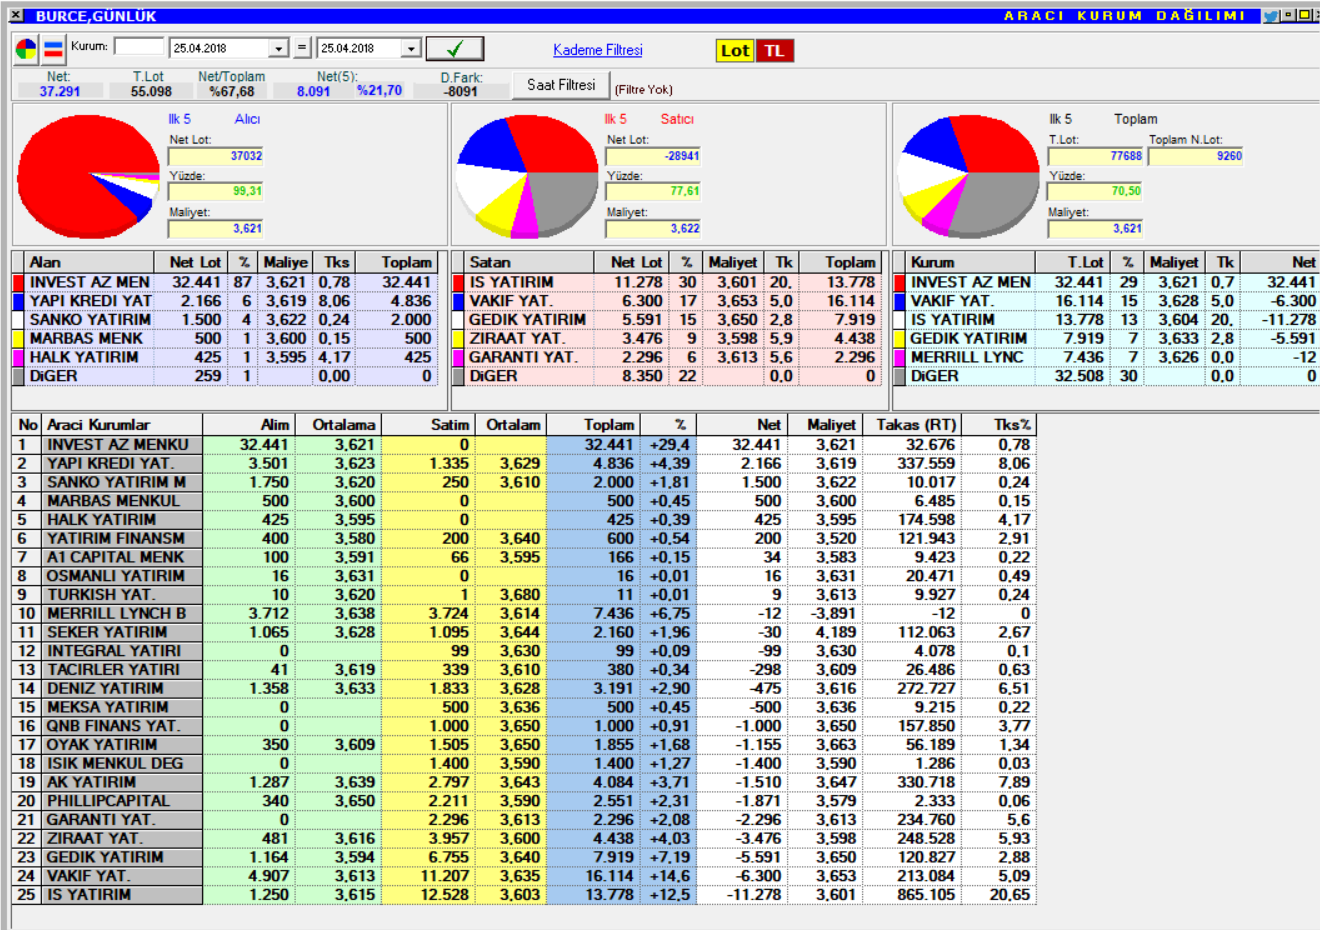Select TACIRLER YATIRI row

(524, 669)
